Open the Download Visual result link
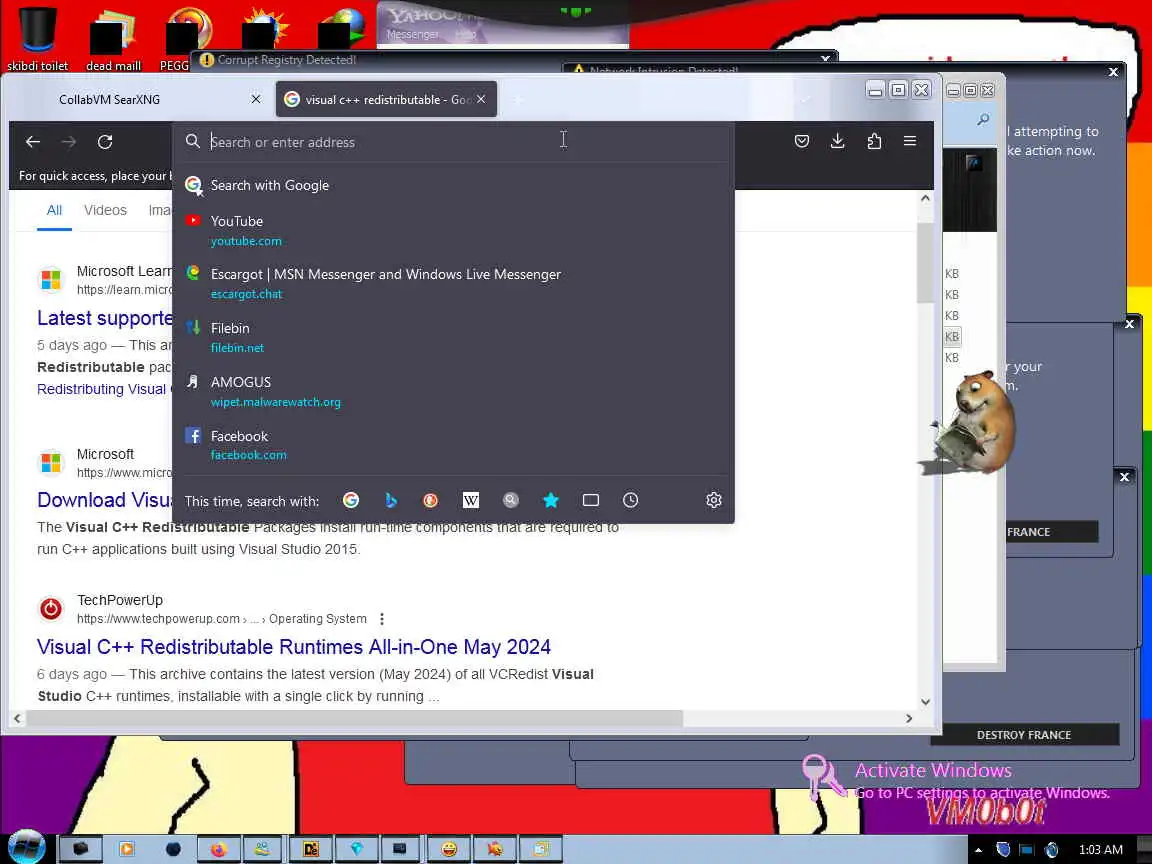This screenshot has height=864, width=1152. pyautogui.click(x=104, y=500)
